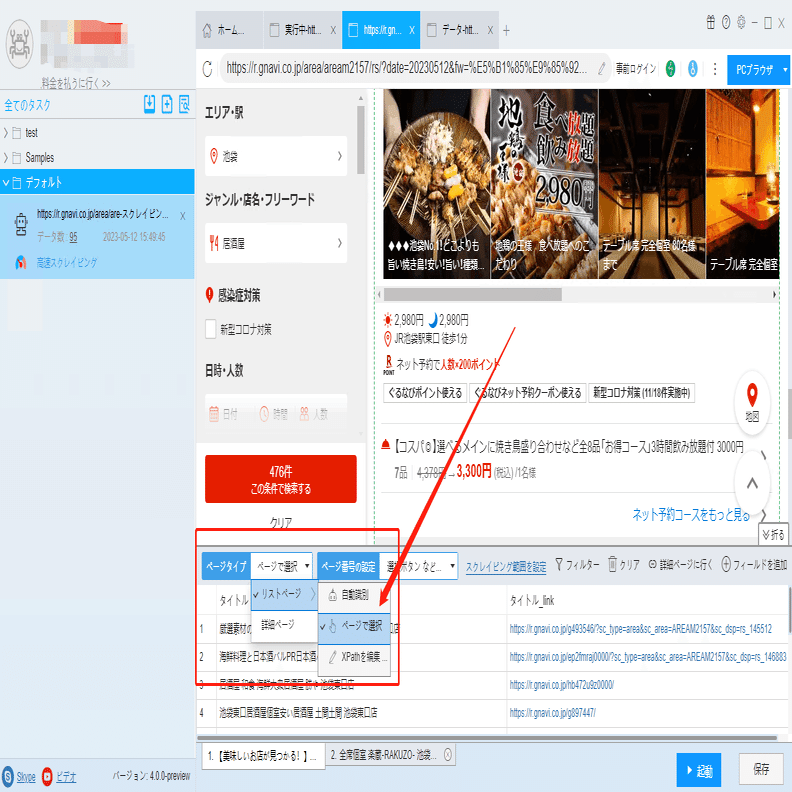Click the green circular toolbar icon
The image size is (792, 792).
pos(670,68)
